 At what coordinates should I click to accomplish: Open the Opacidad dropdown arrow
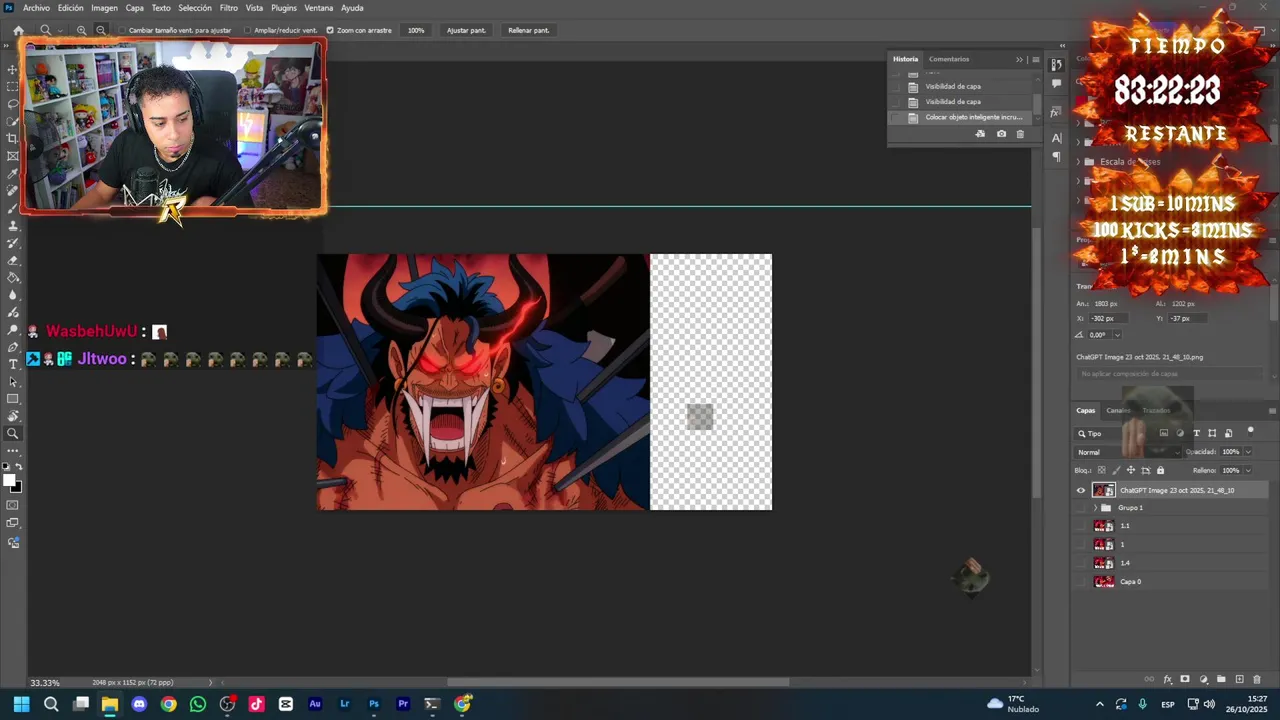1248,452
